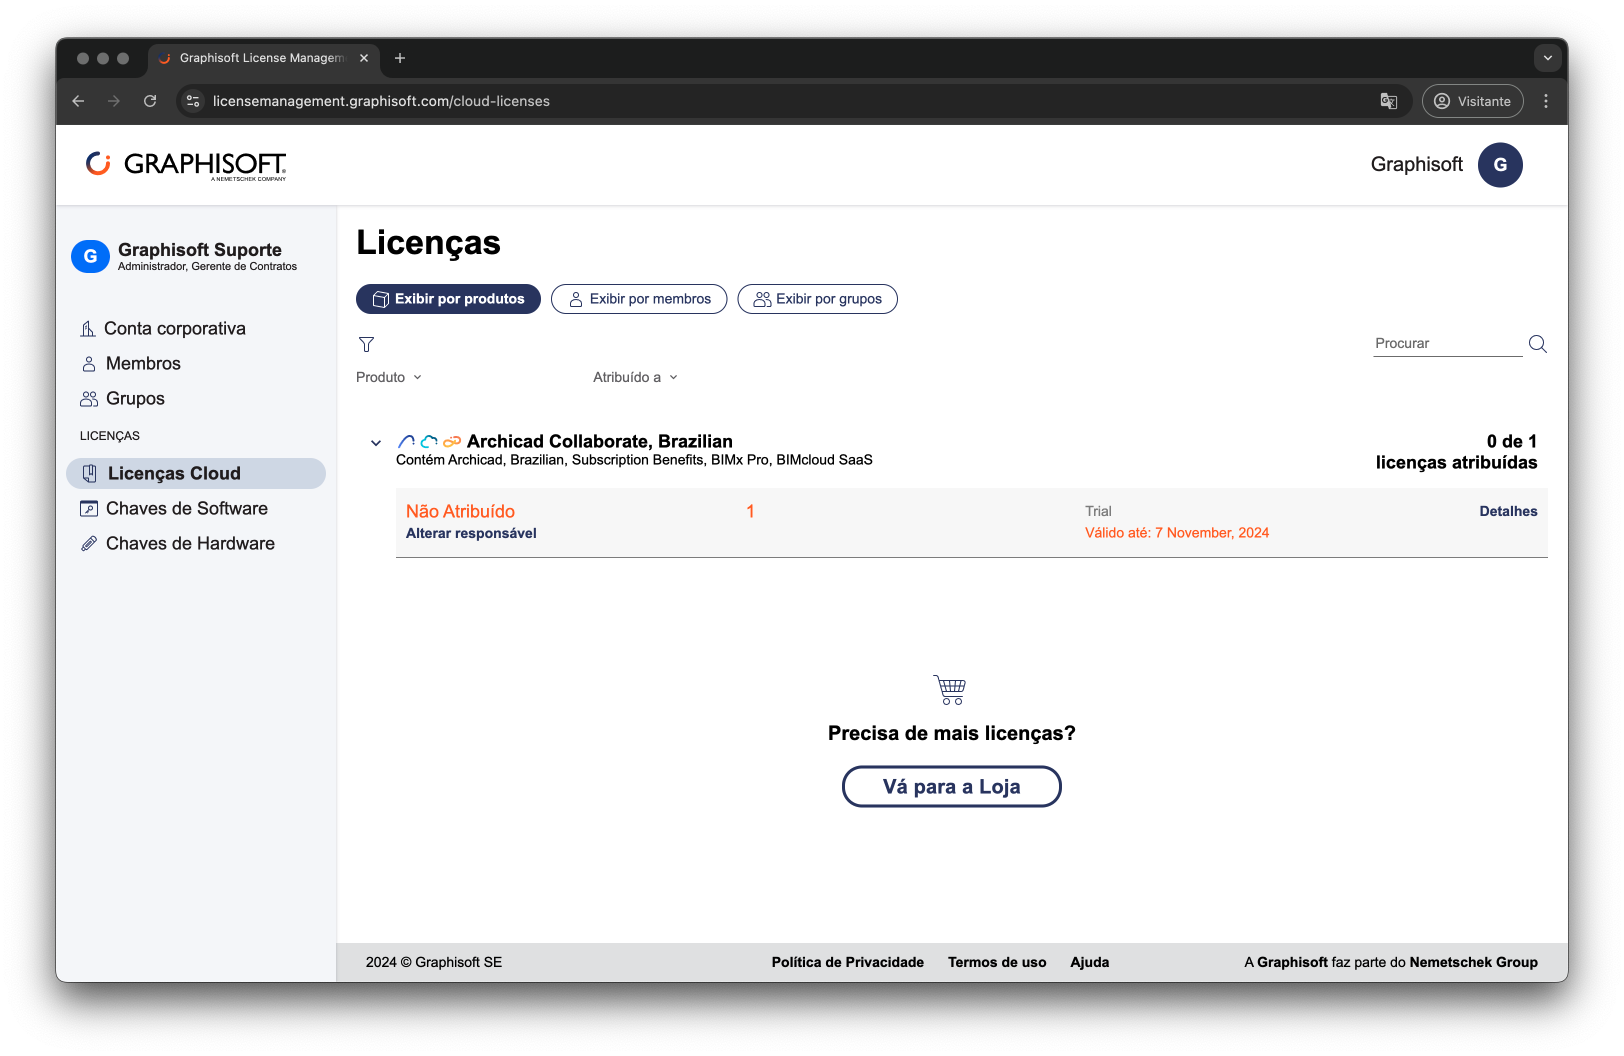Screen dimensions: 1624x1056
Task: Click the browser address bar URL
Action: [381, 101]
